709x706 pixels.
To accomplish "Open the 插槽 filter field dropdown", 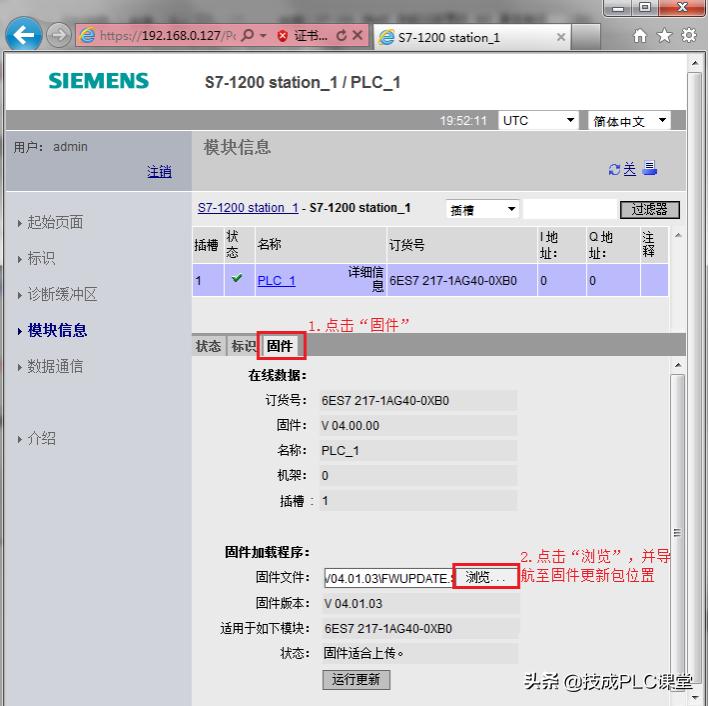I will [x=482, y=209].
